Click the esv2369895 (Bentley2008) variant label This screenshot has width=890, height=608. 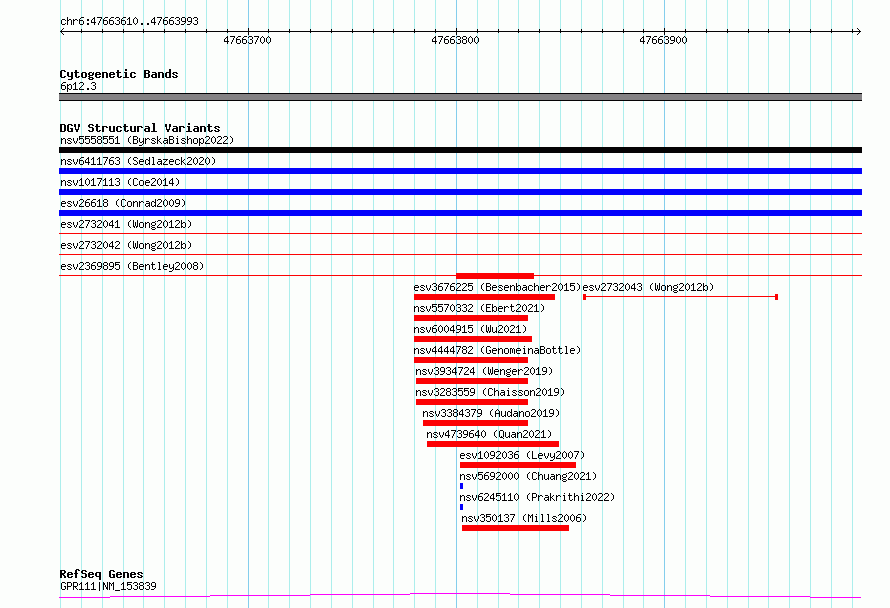(x=132, y=266)
